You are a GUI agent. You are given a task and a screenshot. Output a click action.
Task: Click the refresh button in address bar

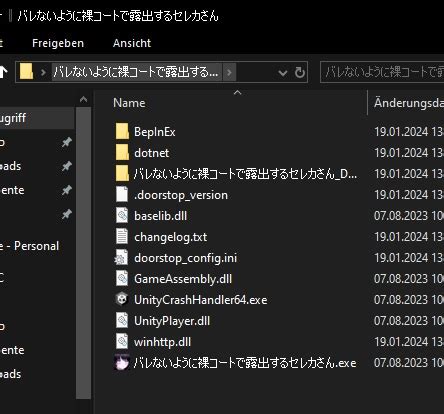coord(300,72)
